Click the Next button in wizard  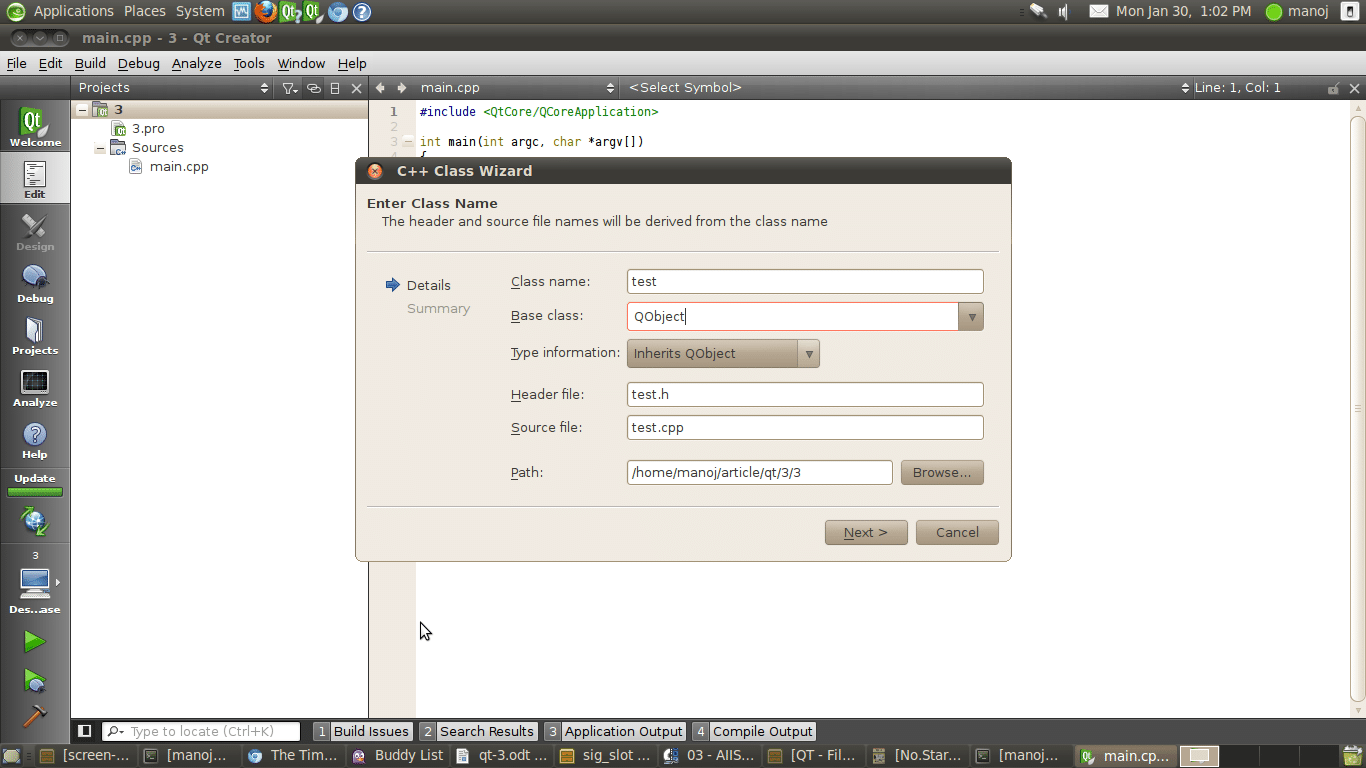point(865,532)
